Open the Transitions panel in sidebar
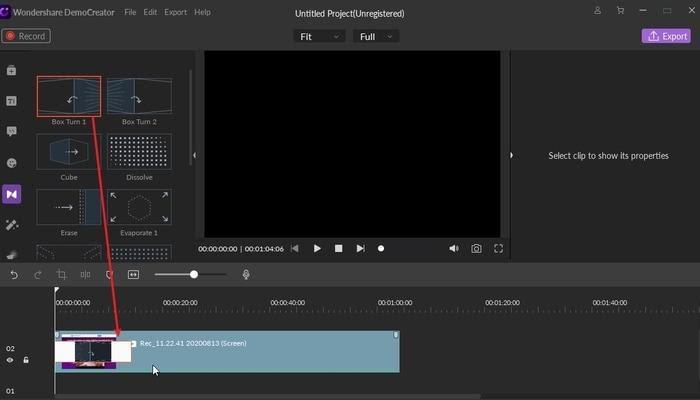 [x=12, y=193]
